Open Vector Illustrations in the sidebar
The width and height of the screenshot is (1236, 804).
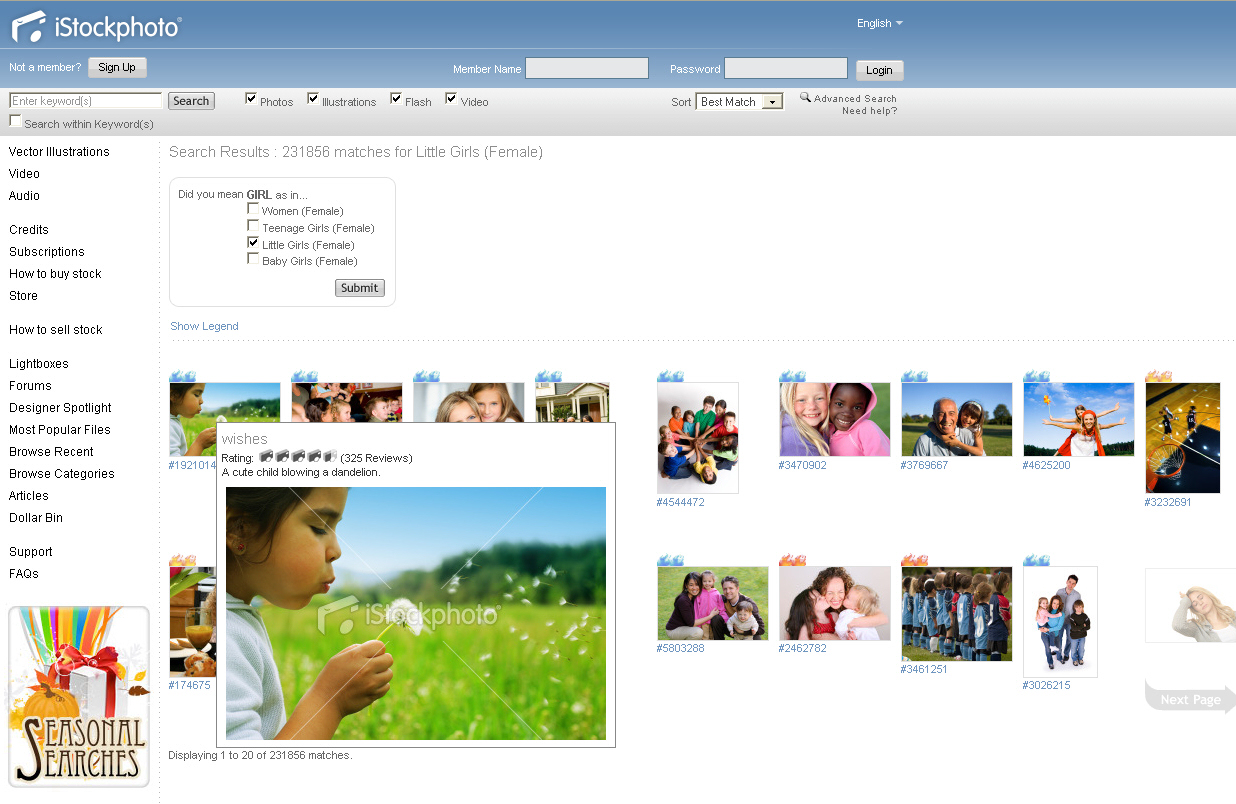tap(59, 152)
